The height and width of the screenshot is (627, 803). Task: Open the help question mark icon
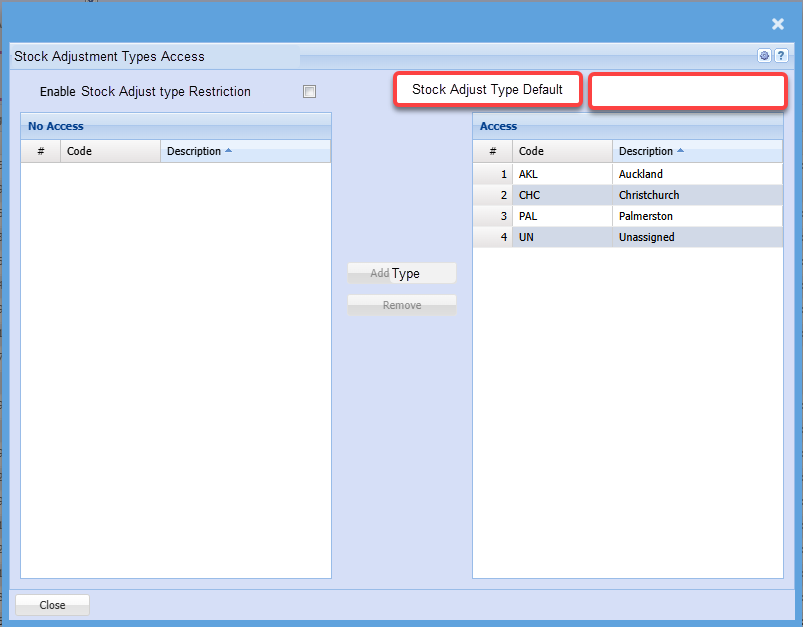click(x=781, y=56)
